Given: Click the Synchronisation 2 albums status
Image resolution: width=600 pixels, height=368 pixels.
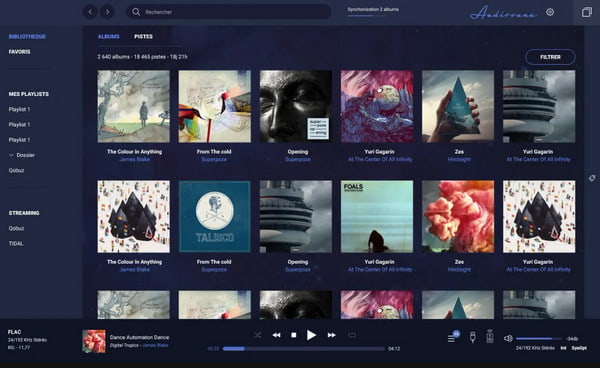Looking at the screenshot, I should 373,9.
